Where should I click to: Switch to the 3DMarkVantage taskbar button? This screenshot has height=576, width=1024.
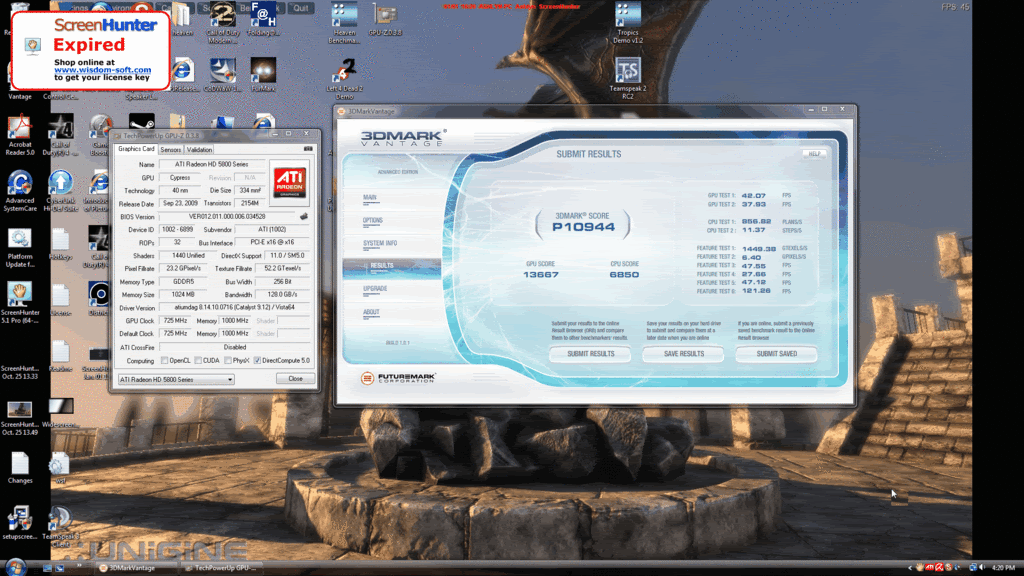point(134,568)
